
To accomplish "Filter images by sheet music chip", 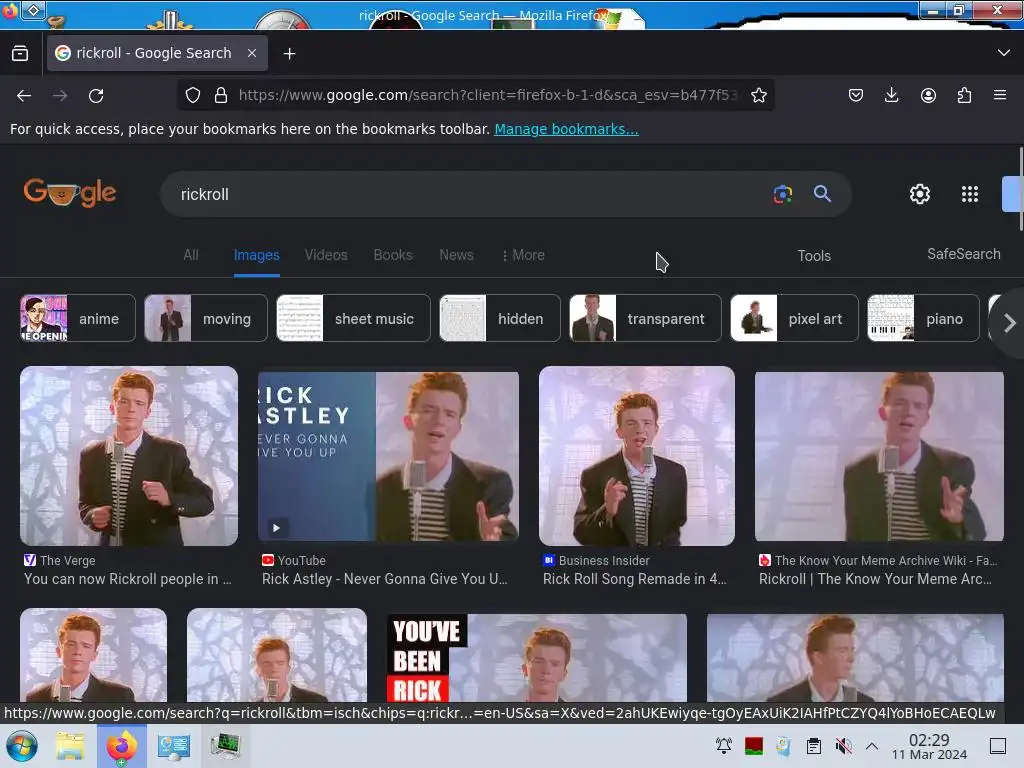I will click(353, 318).
